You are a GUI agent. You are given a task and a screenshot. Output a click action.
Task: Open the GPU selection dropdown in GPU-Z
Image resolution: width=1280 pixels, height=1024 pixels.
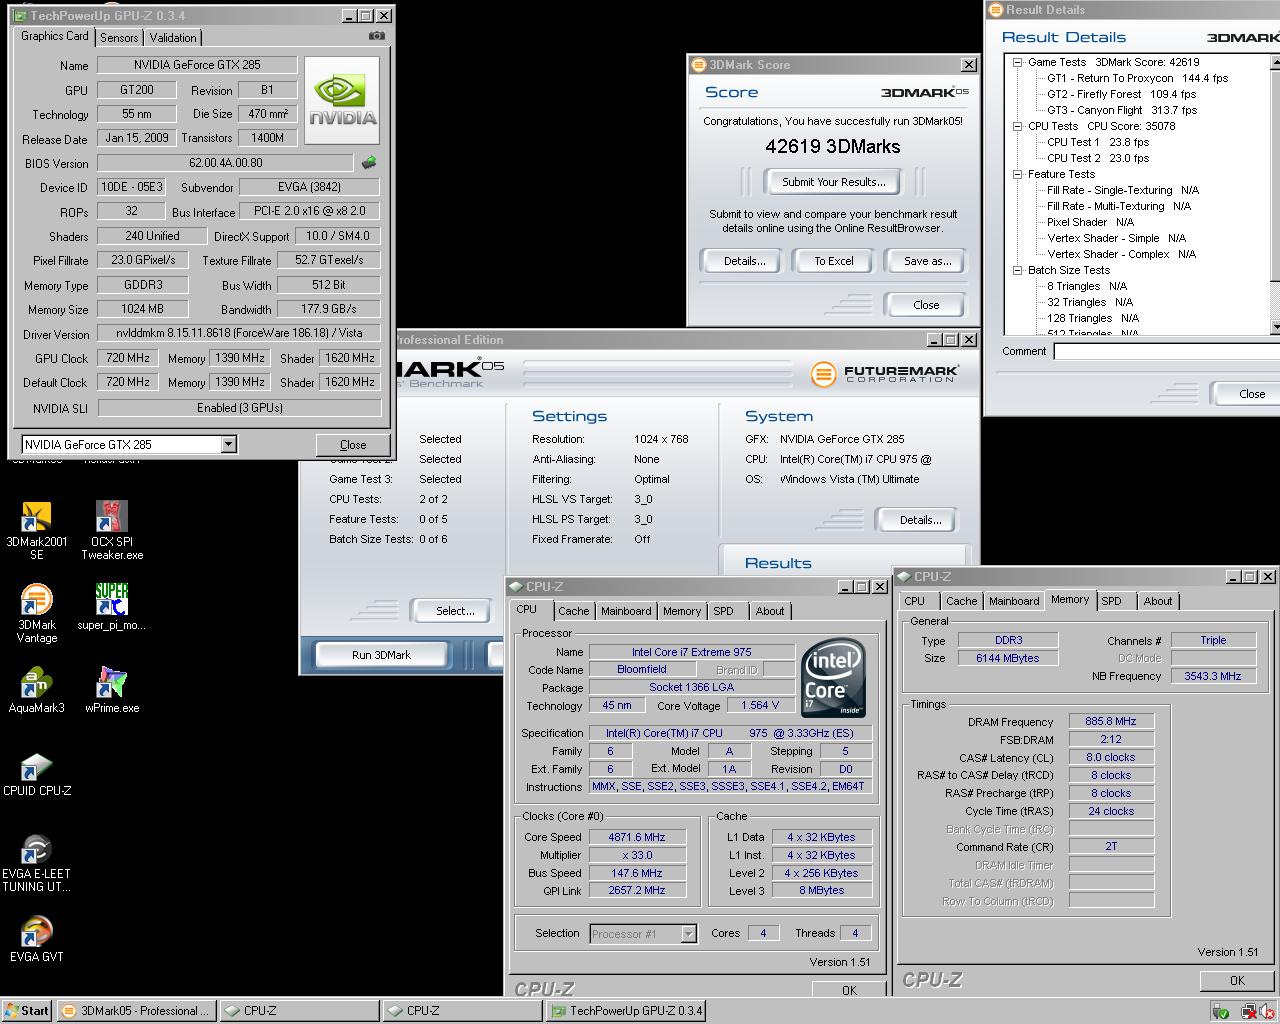(x=228, y=444)
